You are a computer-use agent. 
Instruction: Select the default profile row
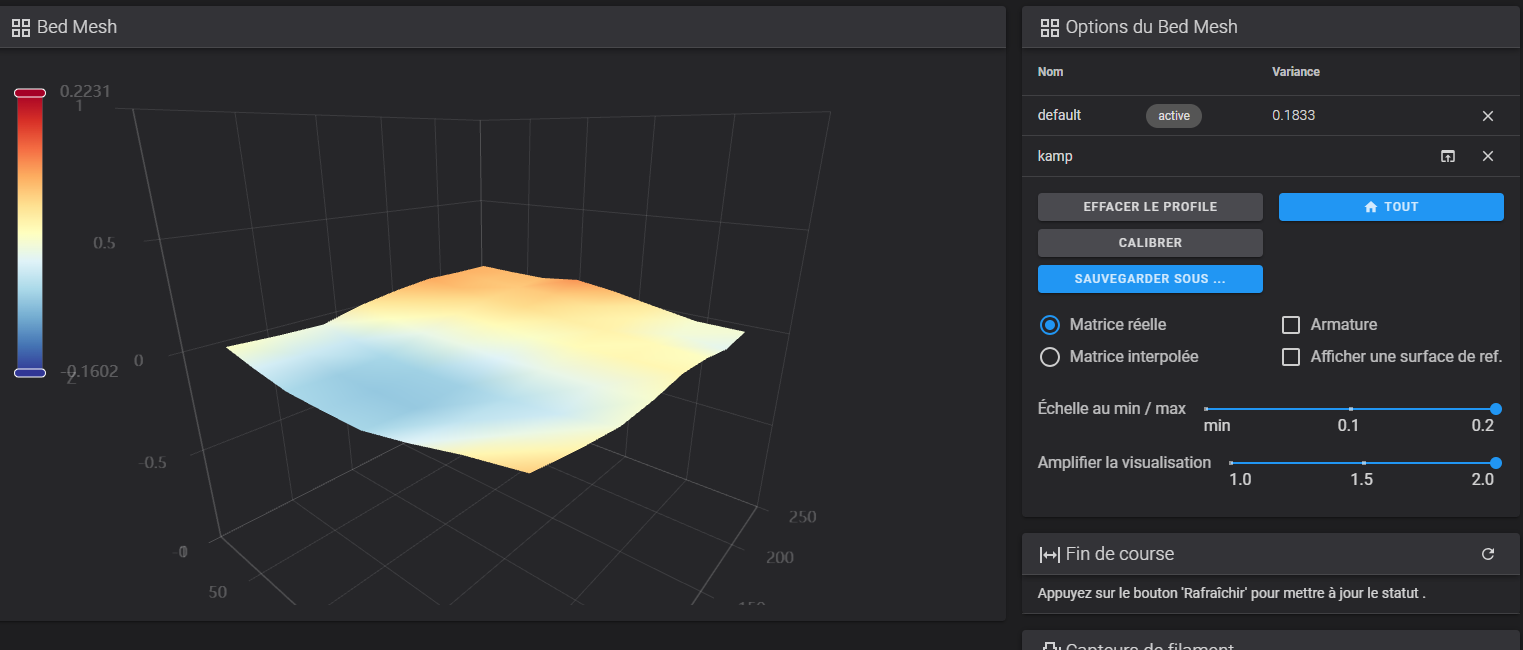(1271, 116)
